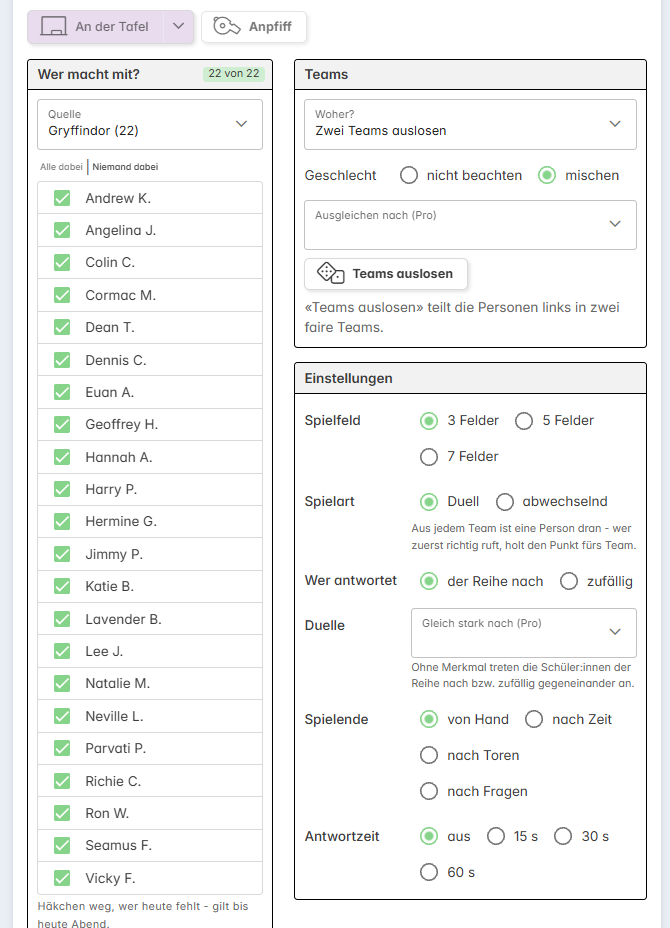The image size is (670, 928).
Task: Click the Anpfiff button label
Action: (x=270, y=27)
